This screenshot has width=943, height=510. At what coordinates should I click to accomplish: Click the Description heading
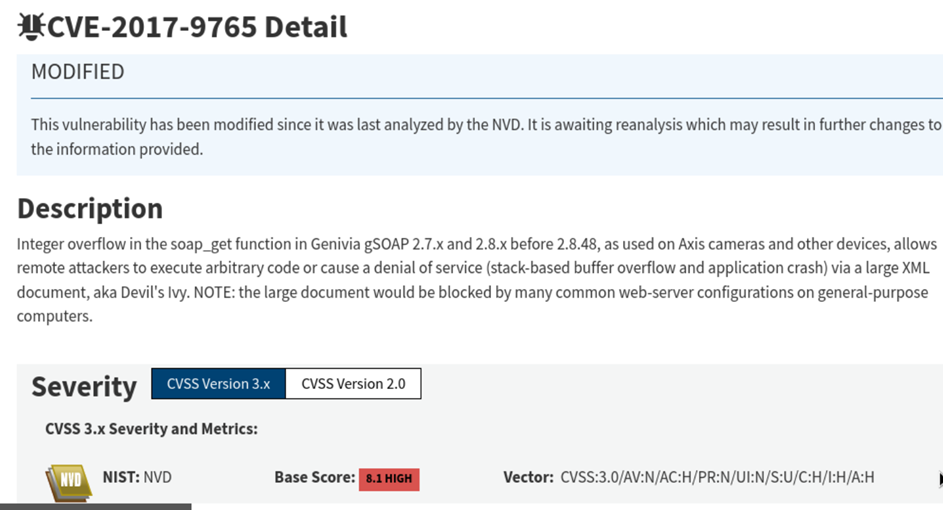tap(90, 208)
